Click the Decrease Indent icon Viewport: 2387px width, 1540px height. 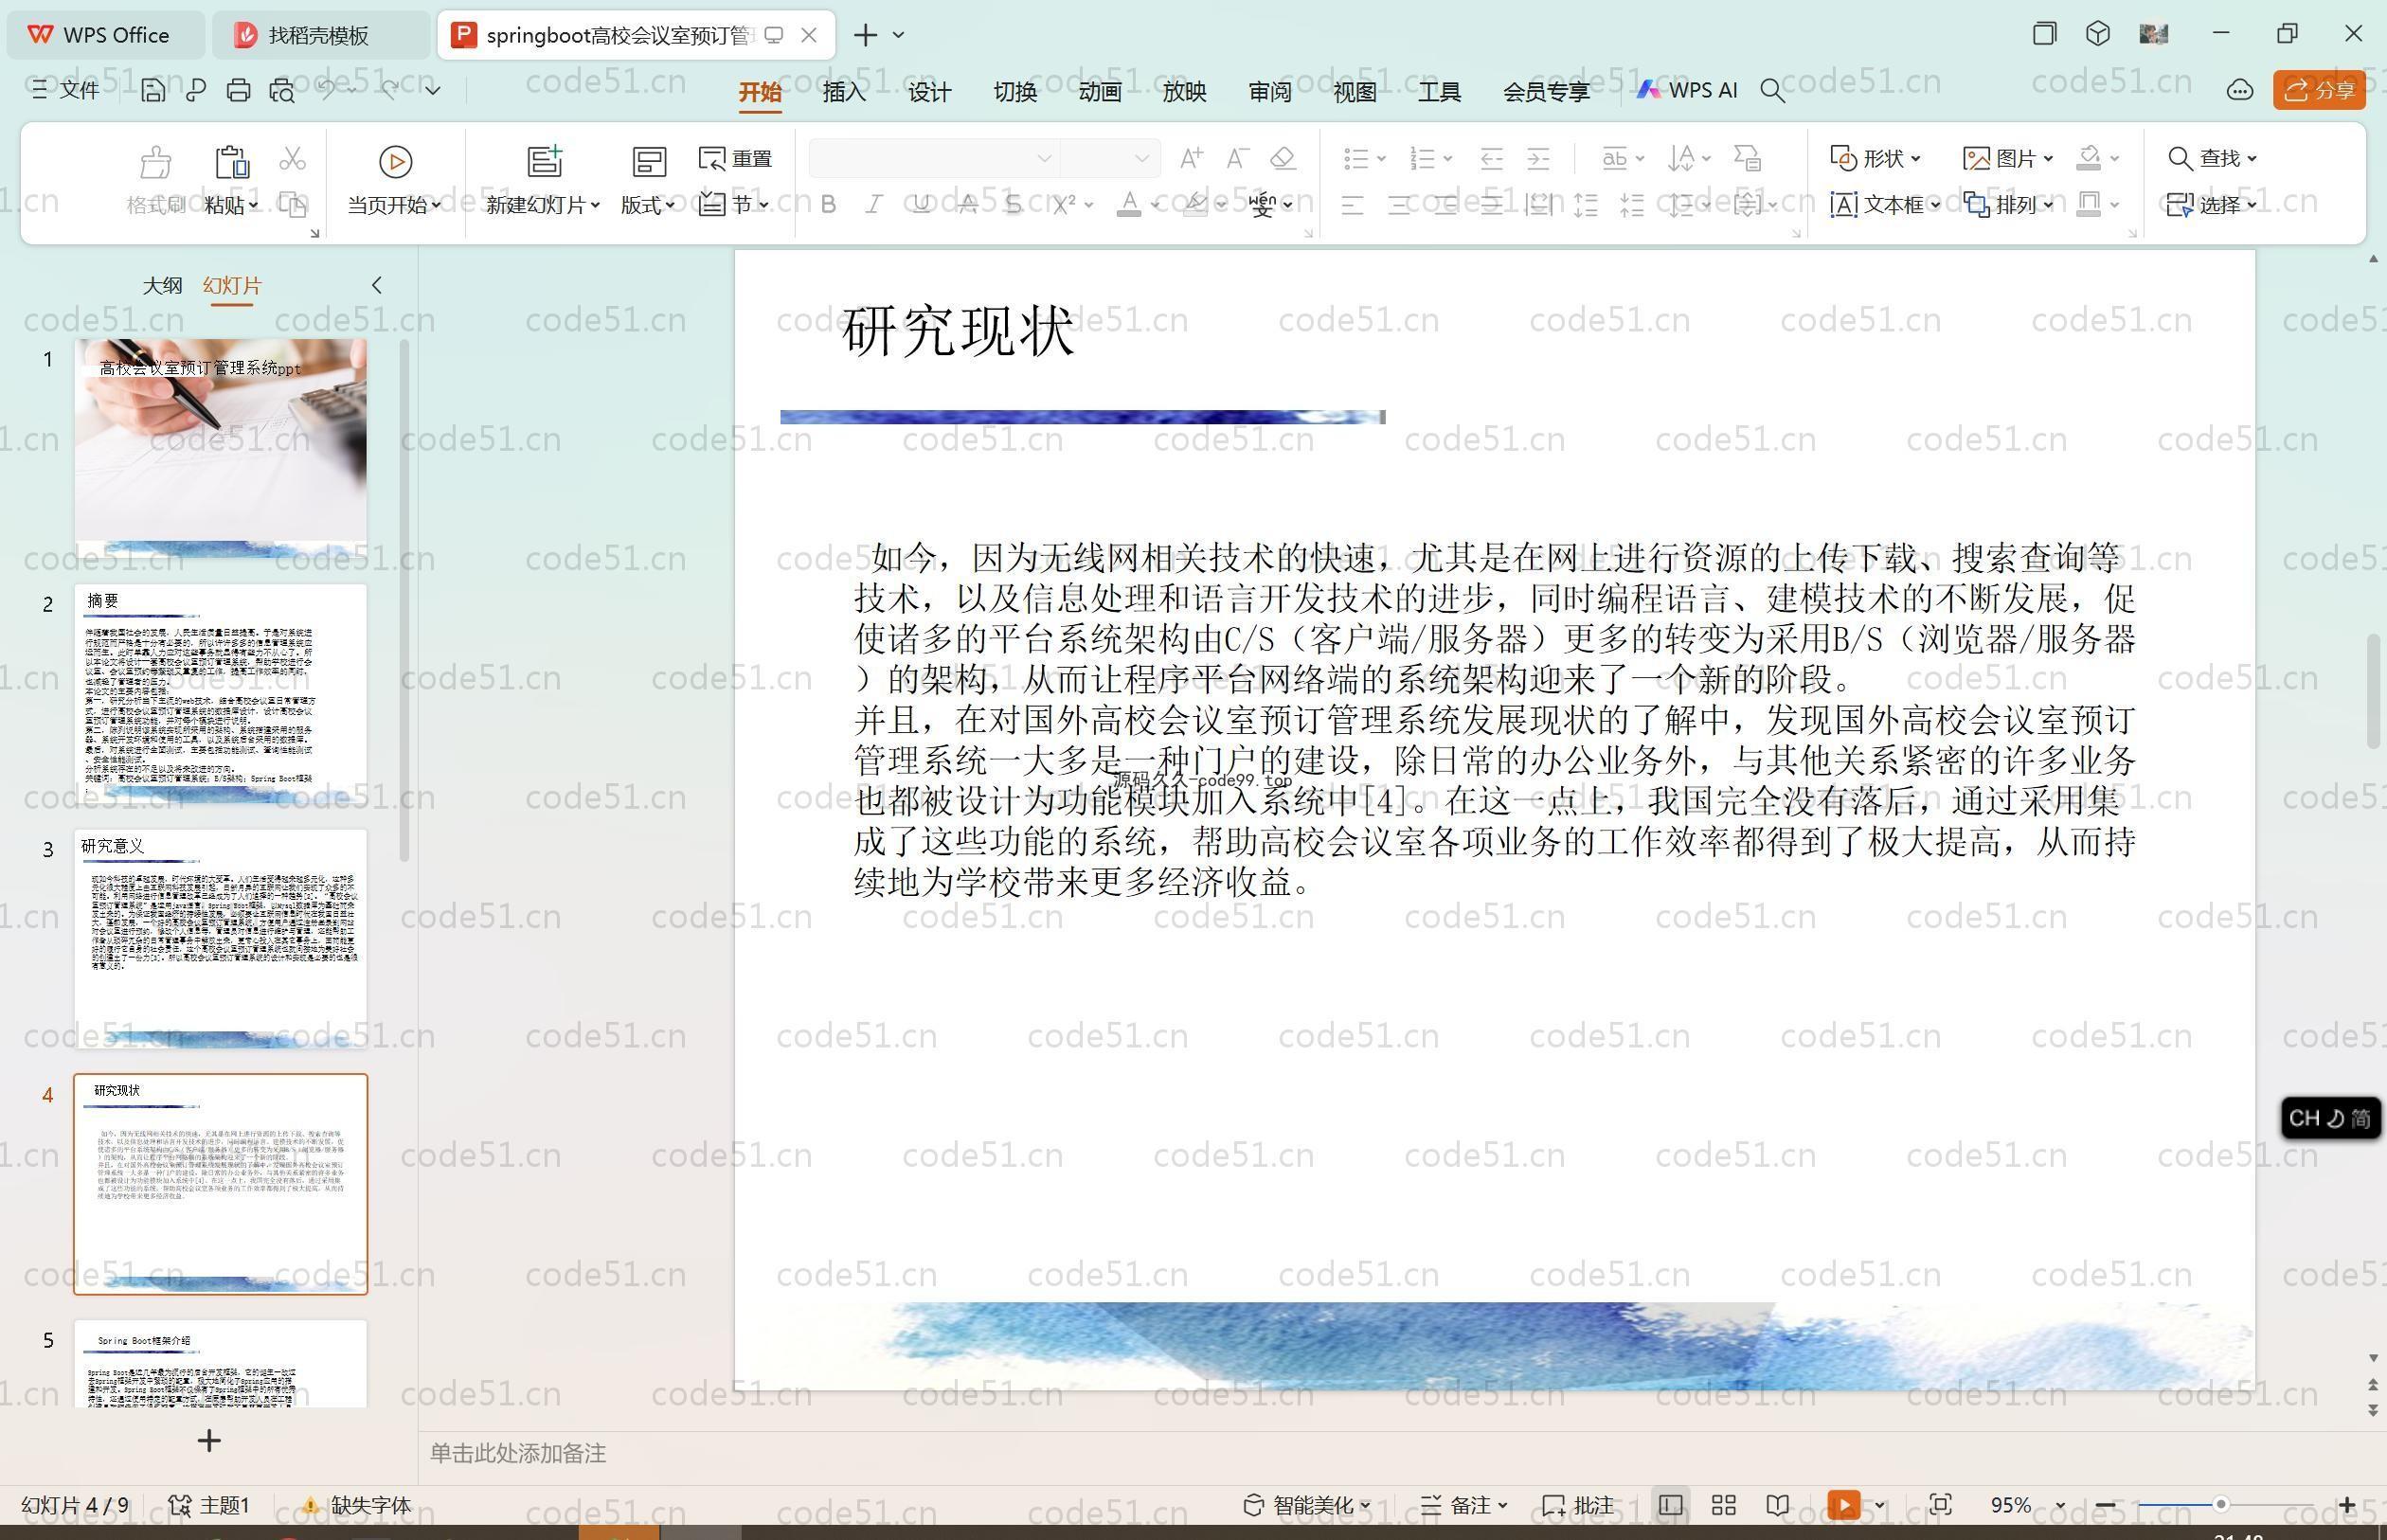click(x=1492, y=158)
